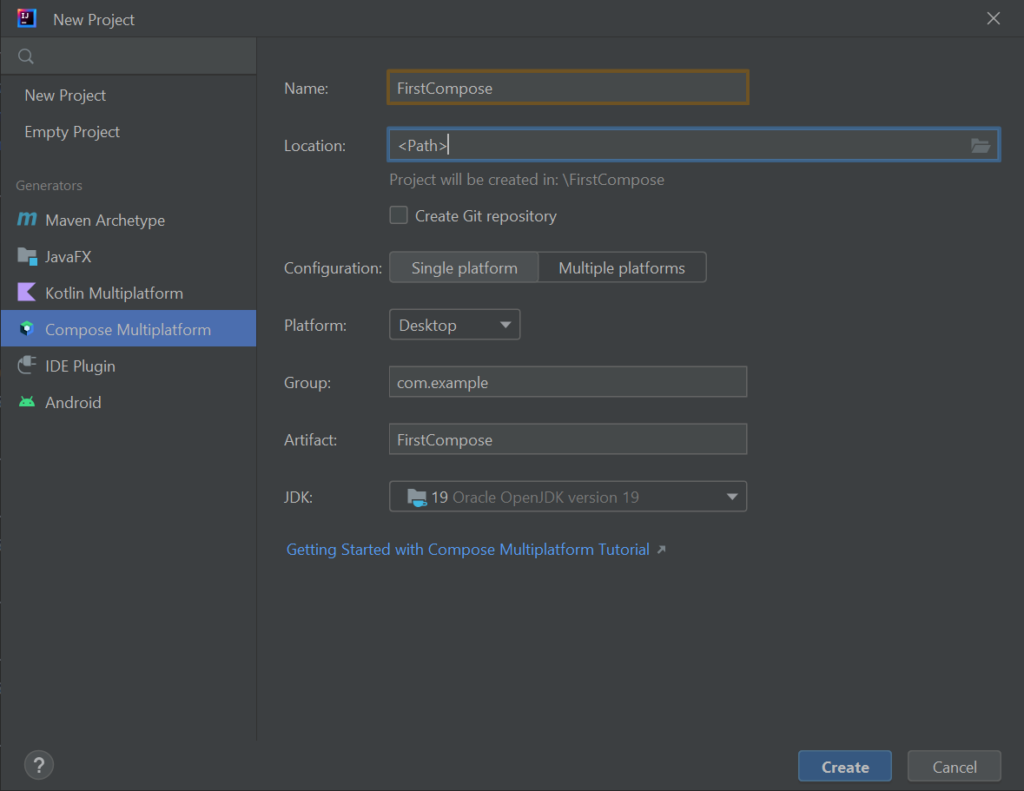Select Compose Multiplatform generator

[129, 329]
